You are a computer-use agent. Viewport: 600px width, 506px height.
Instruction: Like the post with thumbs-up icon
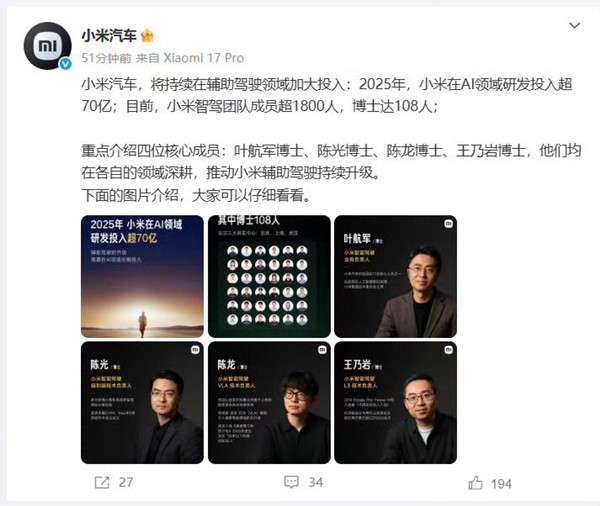pos(475,483)
